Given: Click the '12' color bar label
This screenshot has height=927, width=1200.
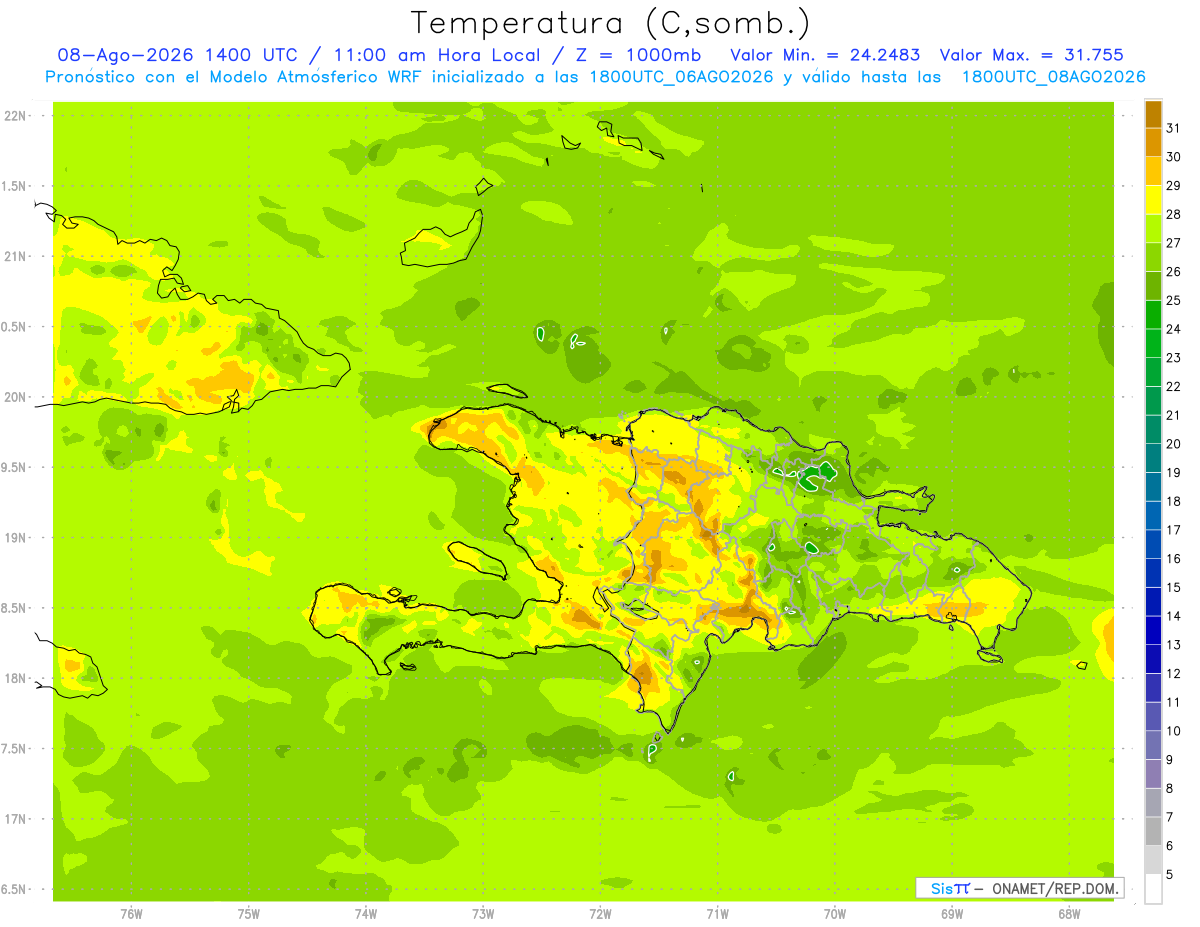Looking at the screenshot, I should click(1174, 674).
